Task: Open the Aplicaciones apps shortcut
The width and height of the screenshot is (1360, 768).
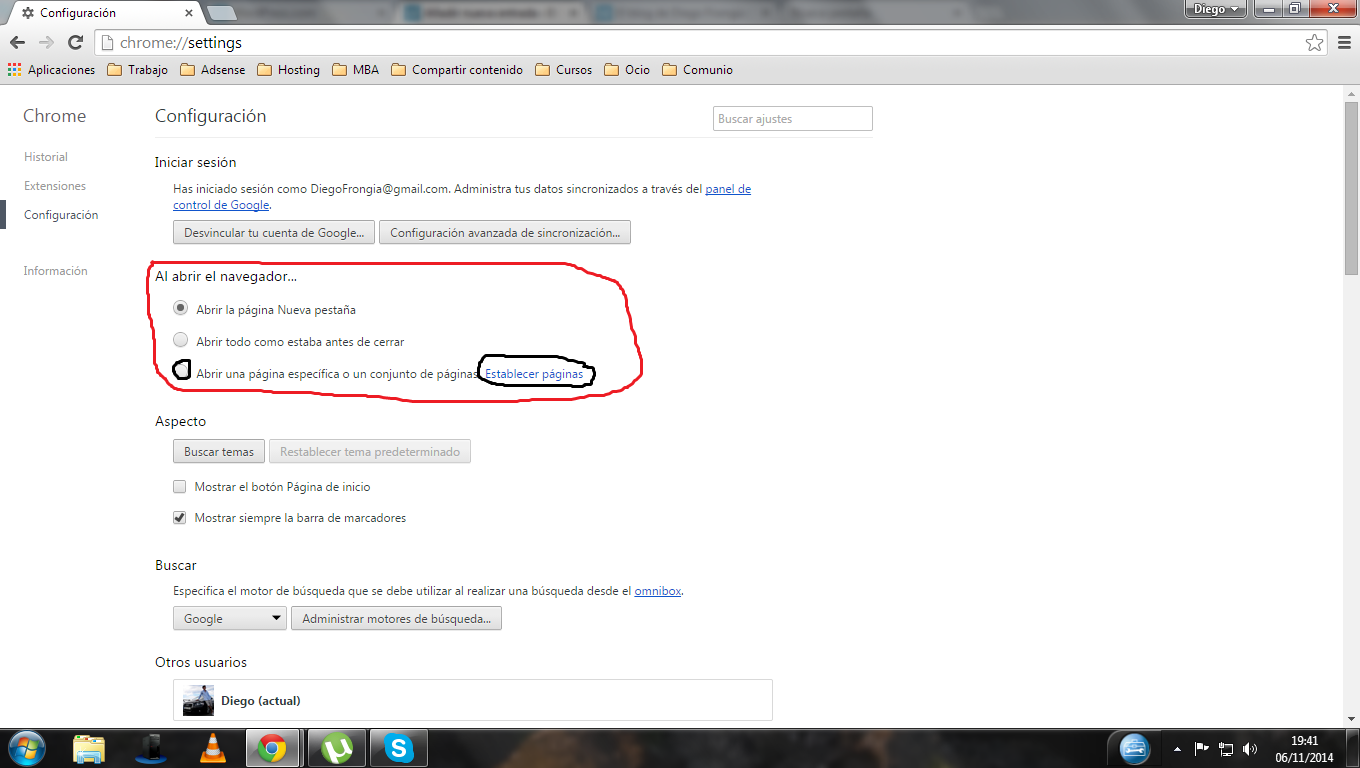Action: pos(51,70)
